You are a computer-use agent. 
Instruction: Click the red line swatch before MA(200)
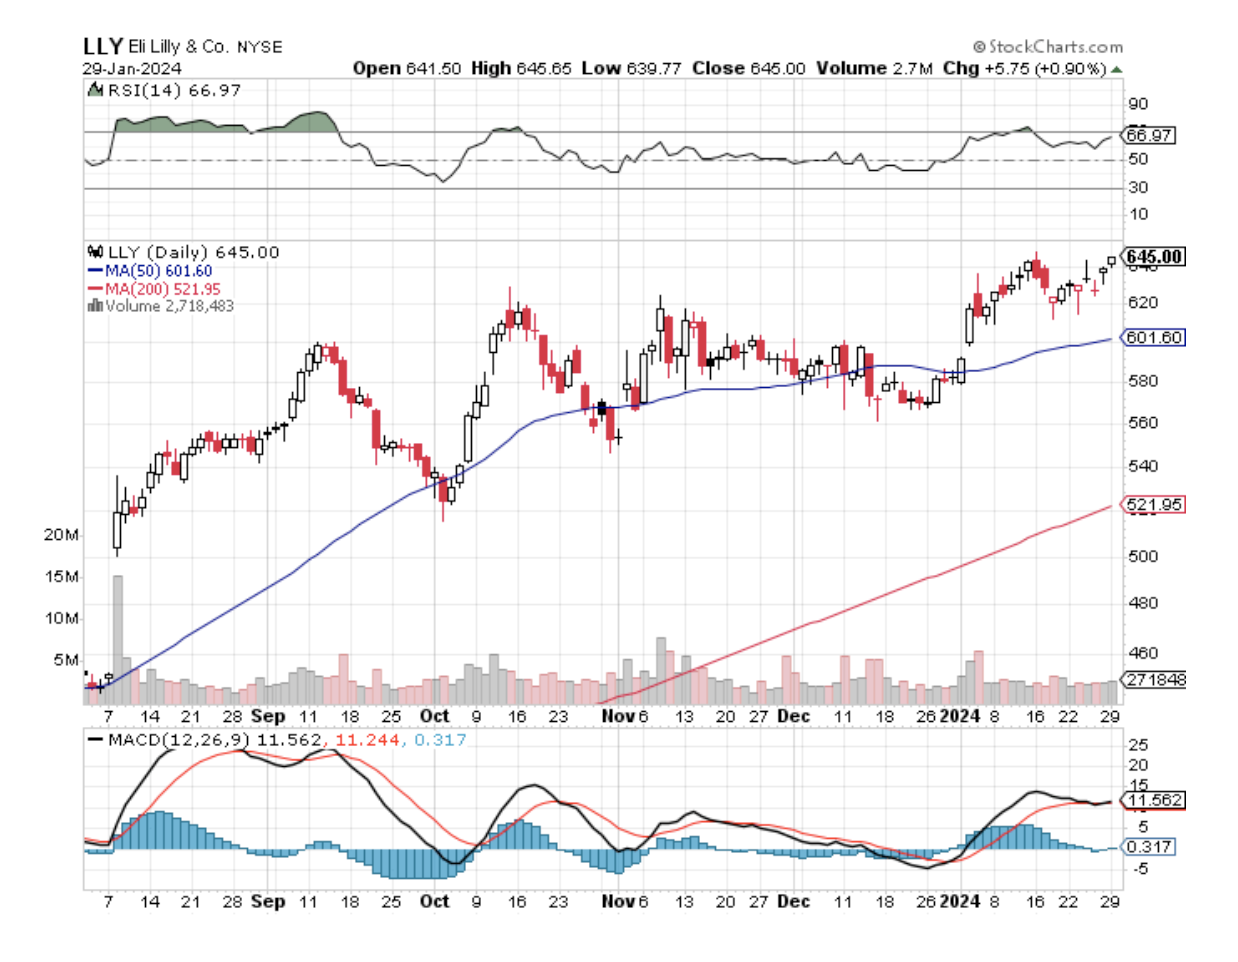pyautogui.click(x=96, y=289)
